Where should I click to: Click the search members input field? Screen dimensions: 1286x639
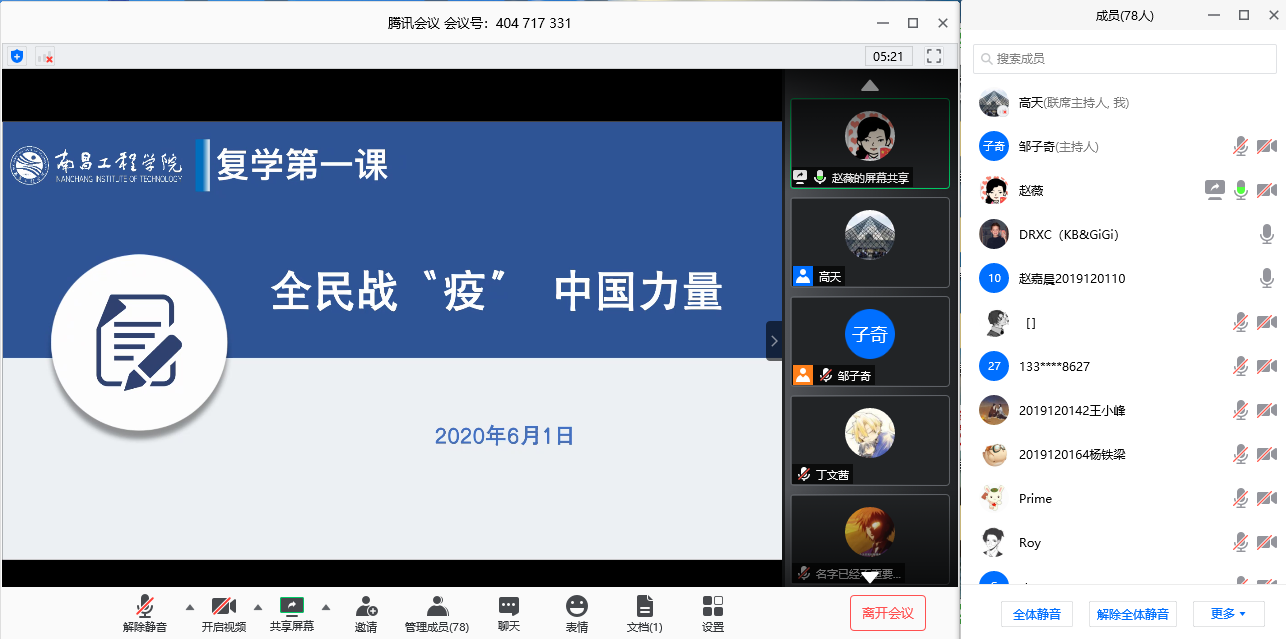[x=1125, y=59]
